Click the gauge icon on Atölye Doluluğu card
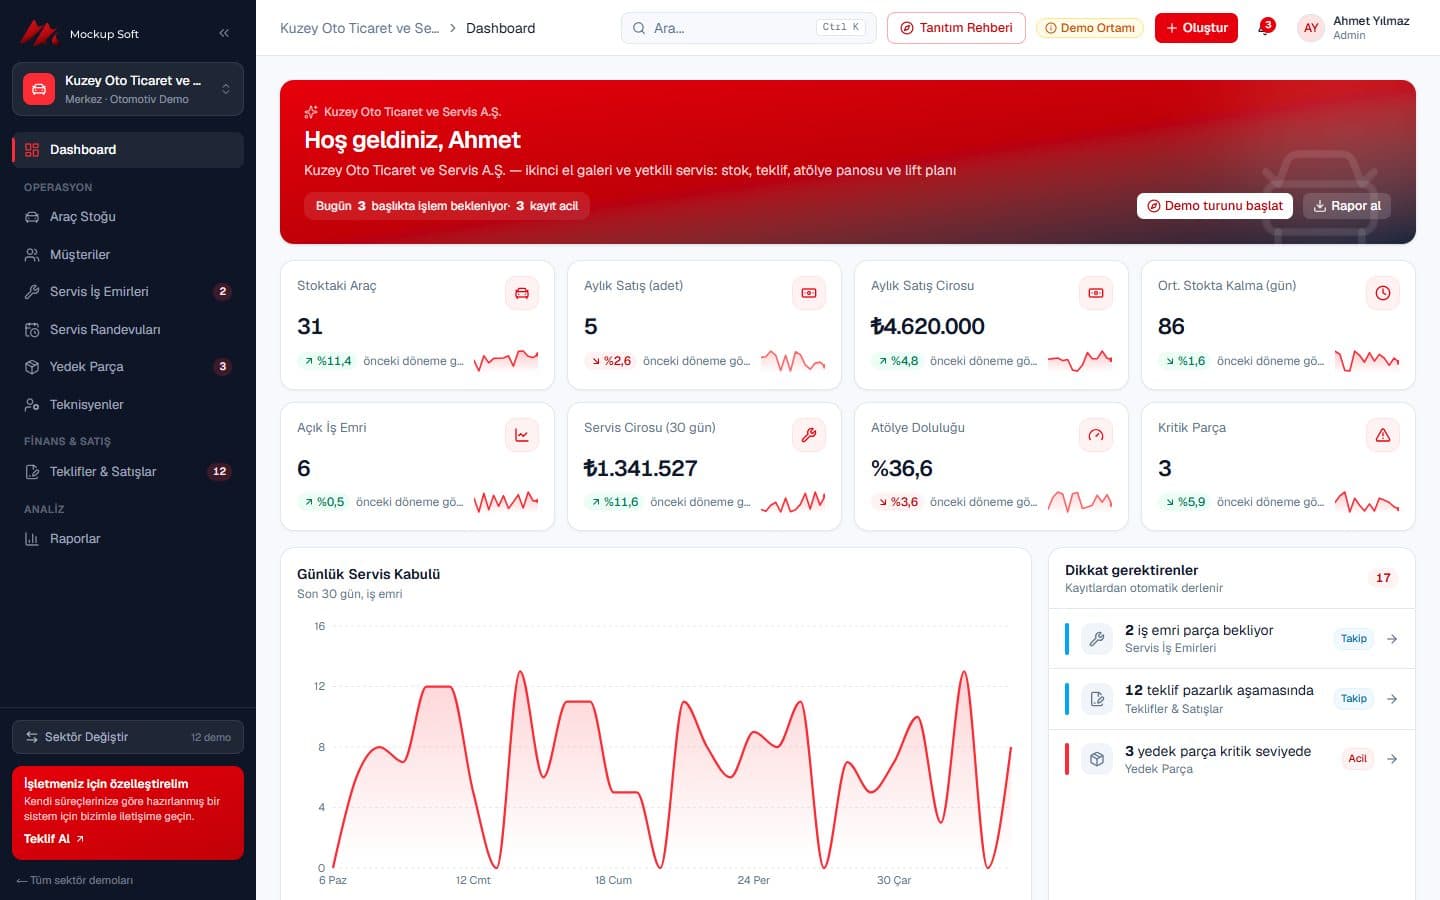 [x=1096, y=435]
